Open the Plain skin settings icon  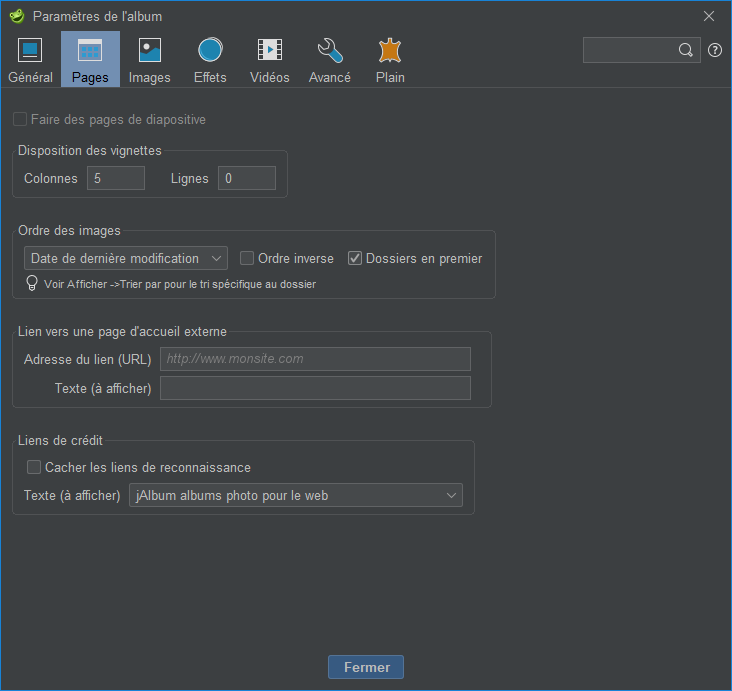click(x=390, y=50)
